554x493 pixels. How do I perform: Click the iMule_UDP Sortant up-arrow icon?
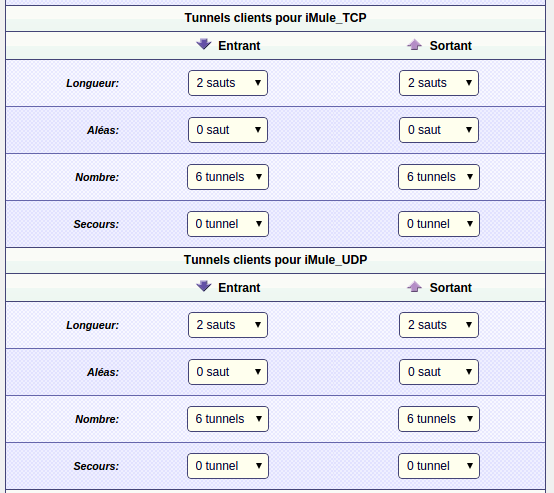coord(414,287)
